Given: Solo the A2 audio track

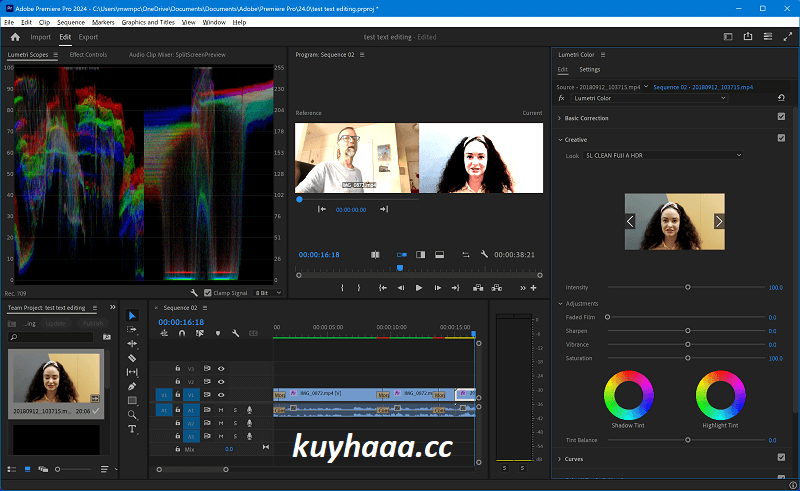Looking at the screenshot, I should [235, 423].
